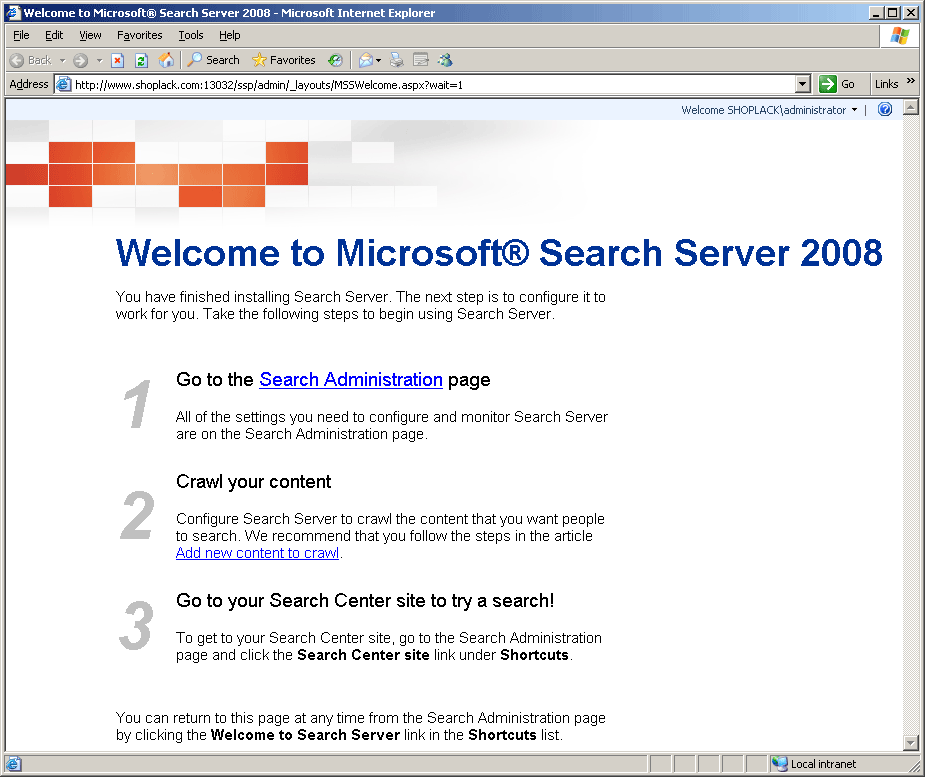
Task: Open the Welcome SHOPLACK\administrator menu
Action: click(x=769, y=110)
